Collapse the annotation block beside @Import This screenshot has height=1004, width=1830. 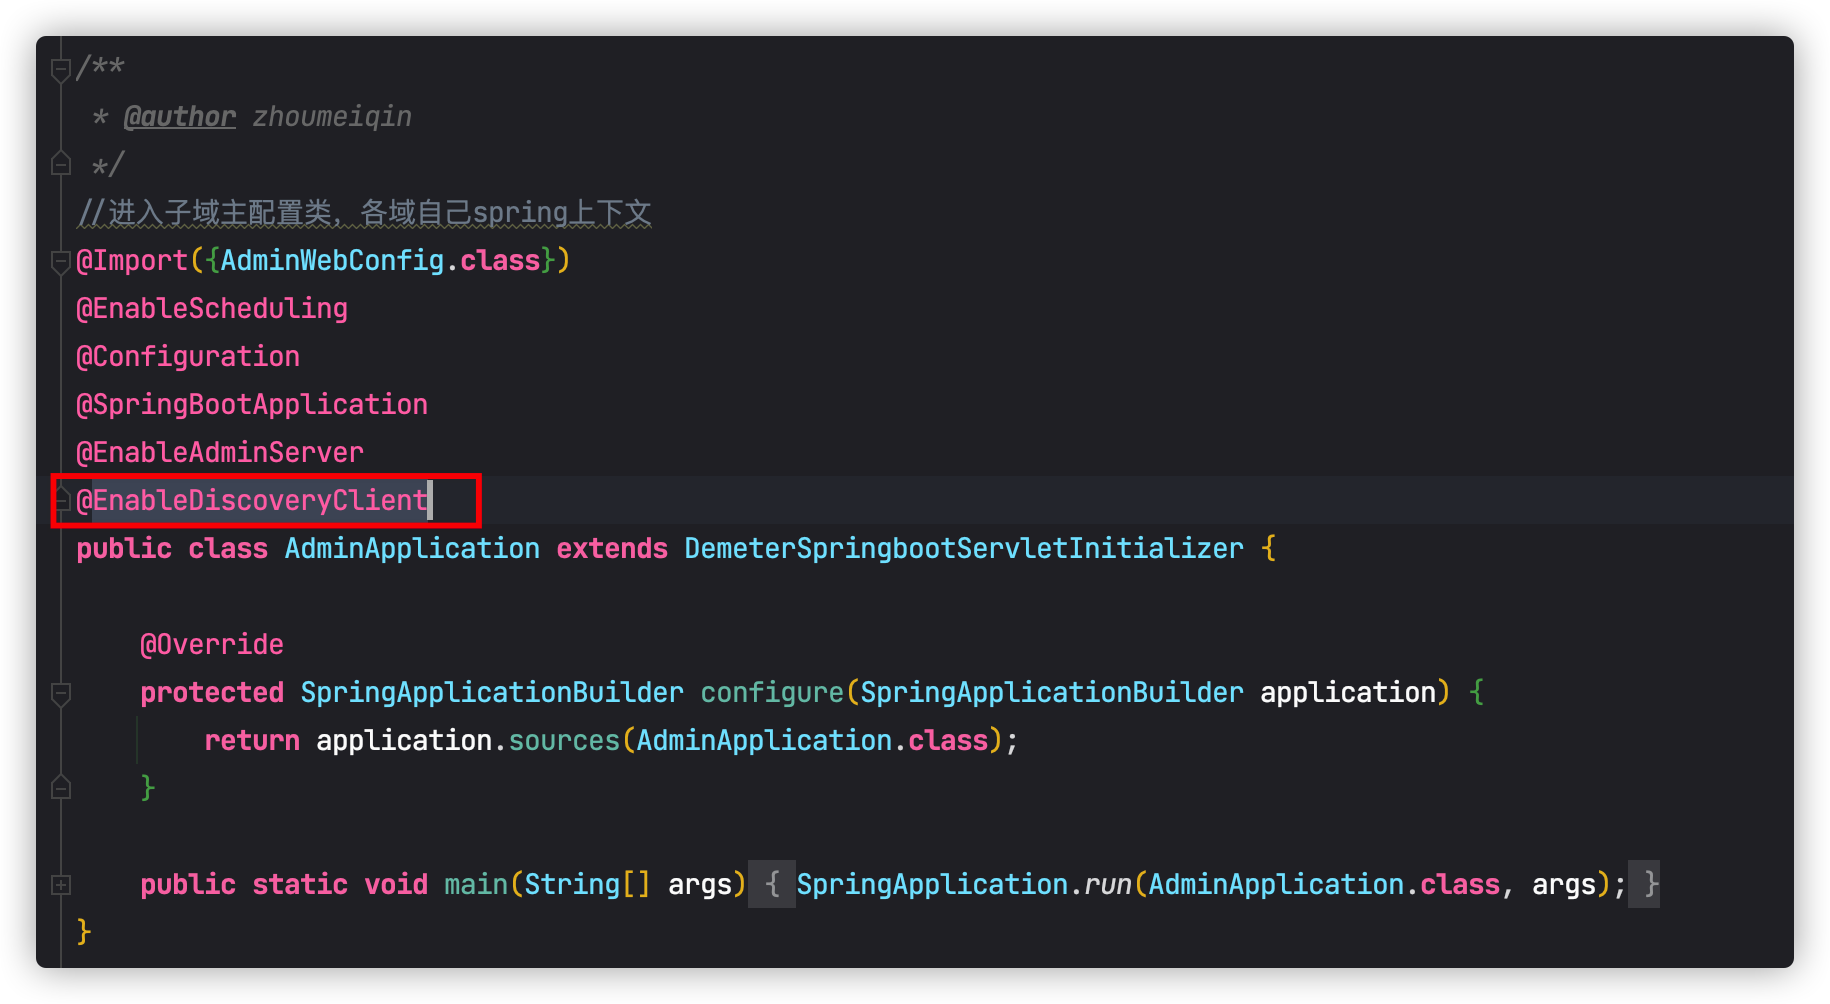[x=61, y=261]
